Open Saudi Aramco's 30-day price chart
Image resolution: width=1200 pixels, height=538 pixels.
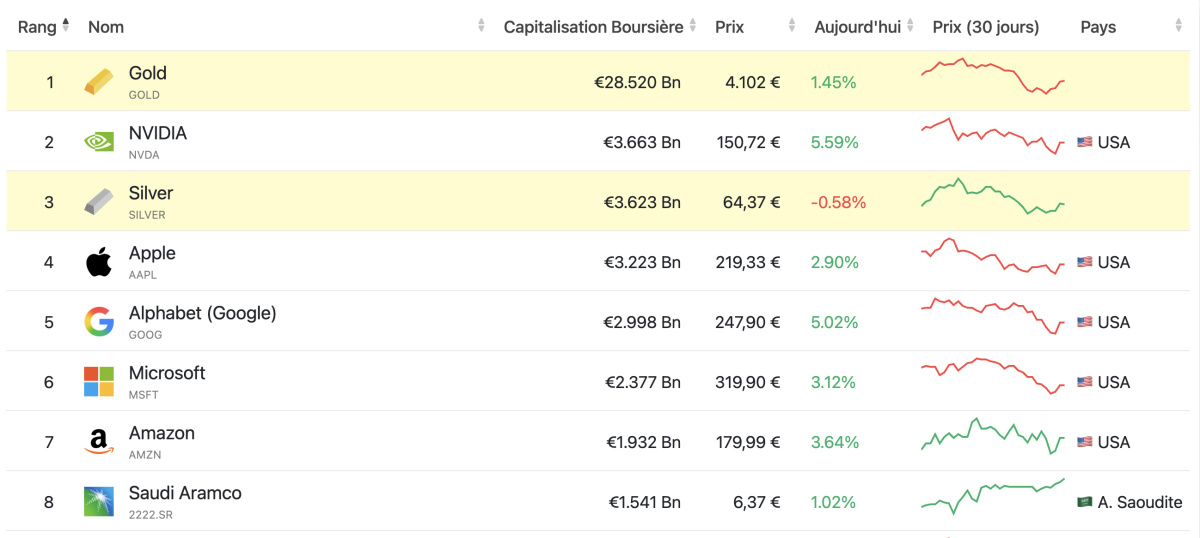click(993, 496)
